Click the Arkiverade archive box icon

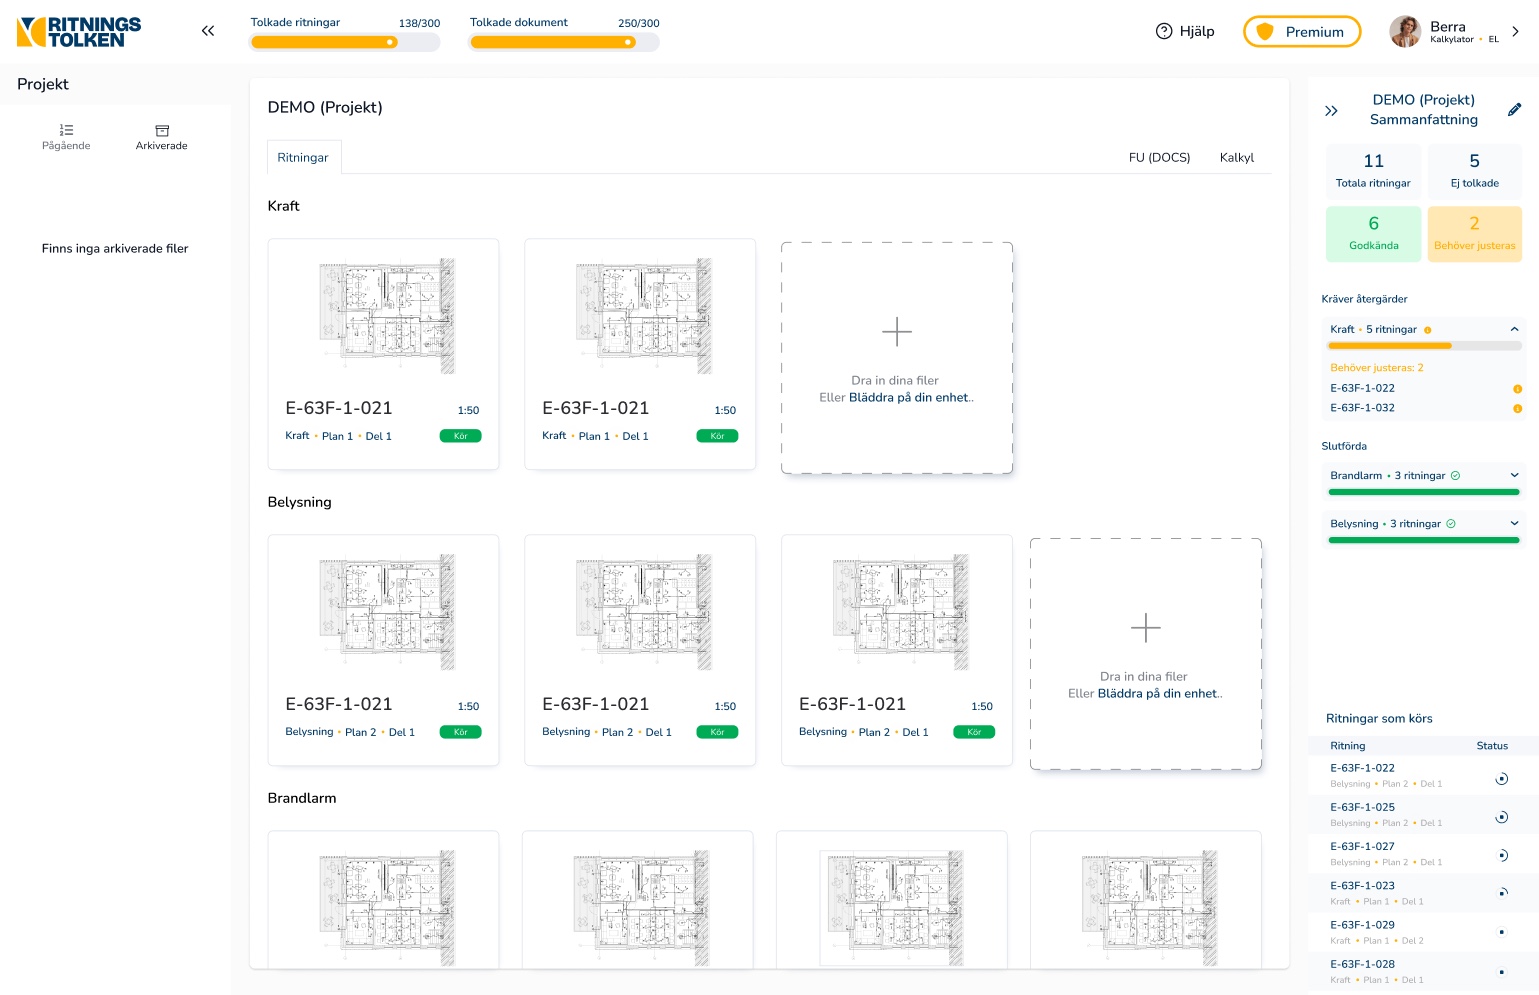(x=162, y=130)
